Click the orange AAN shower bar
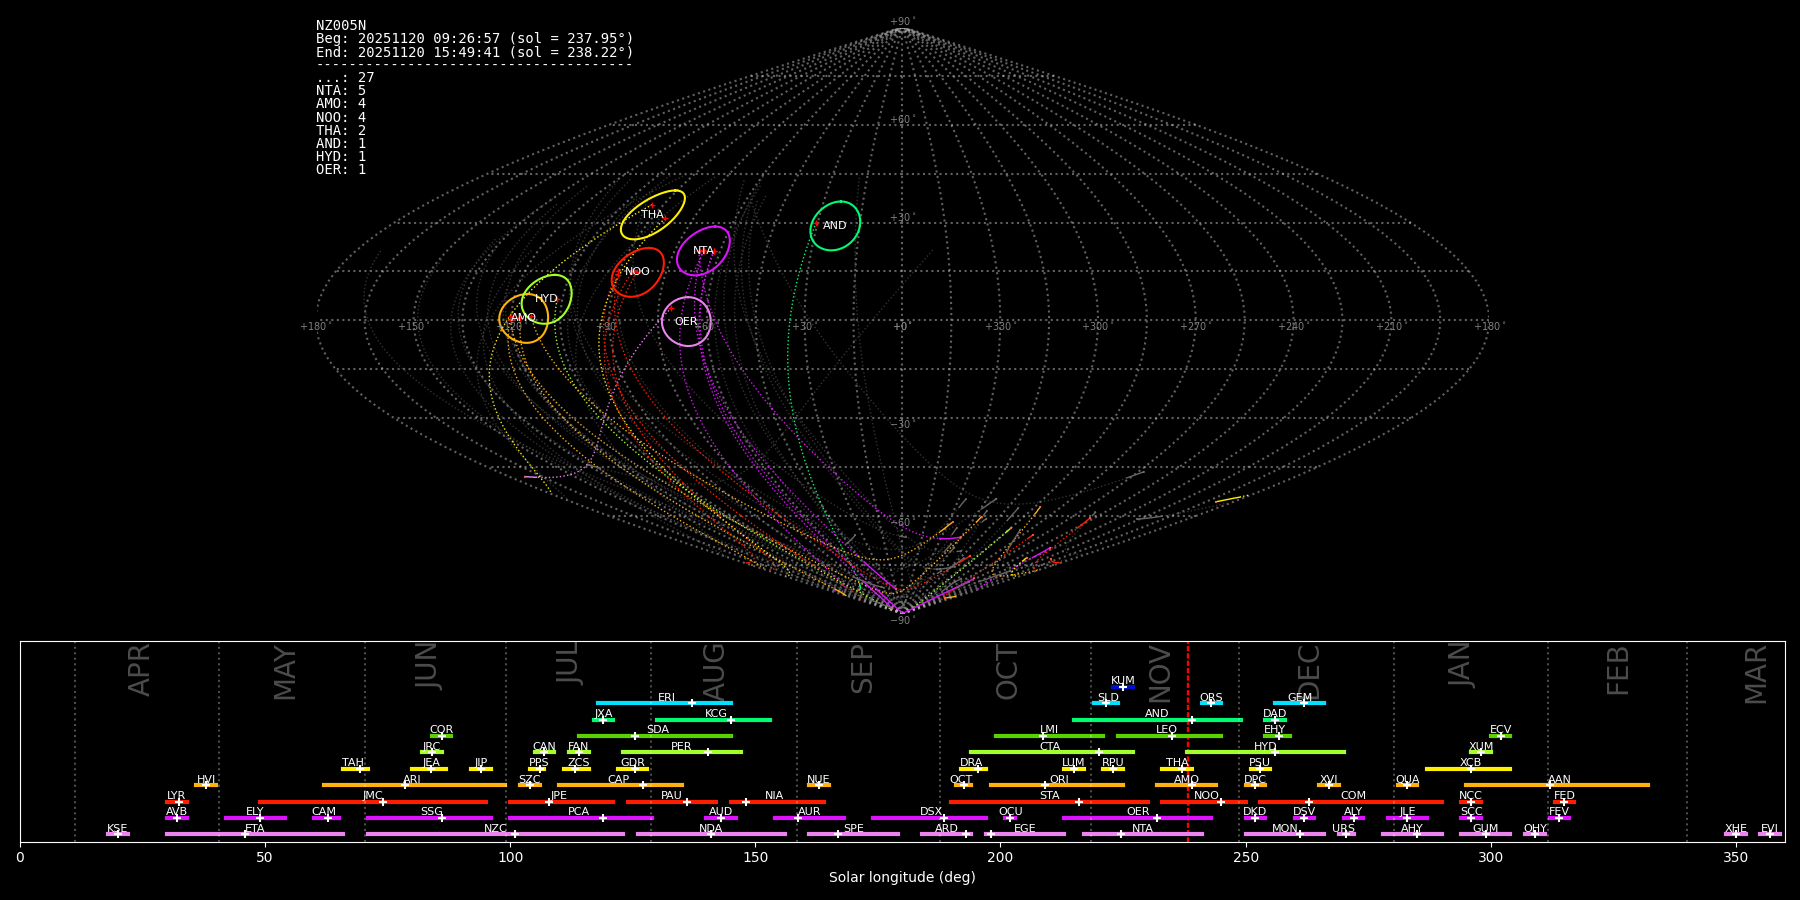 [x=1557, y=785]
